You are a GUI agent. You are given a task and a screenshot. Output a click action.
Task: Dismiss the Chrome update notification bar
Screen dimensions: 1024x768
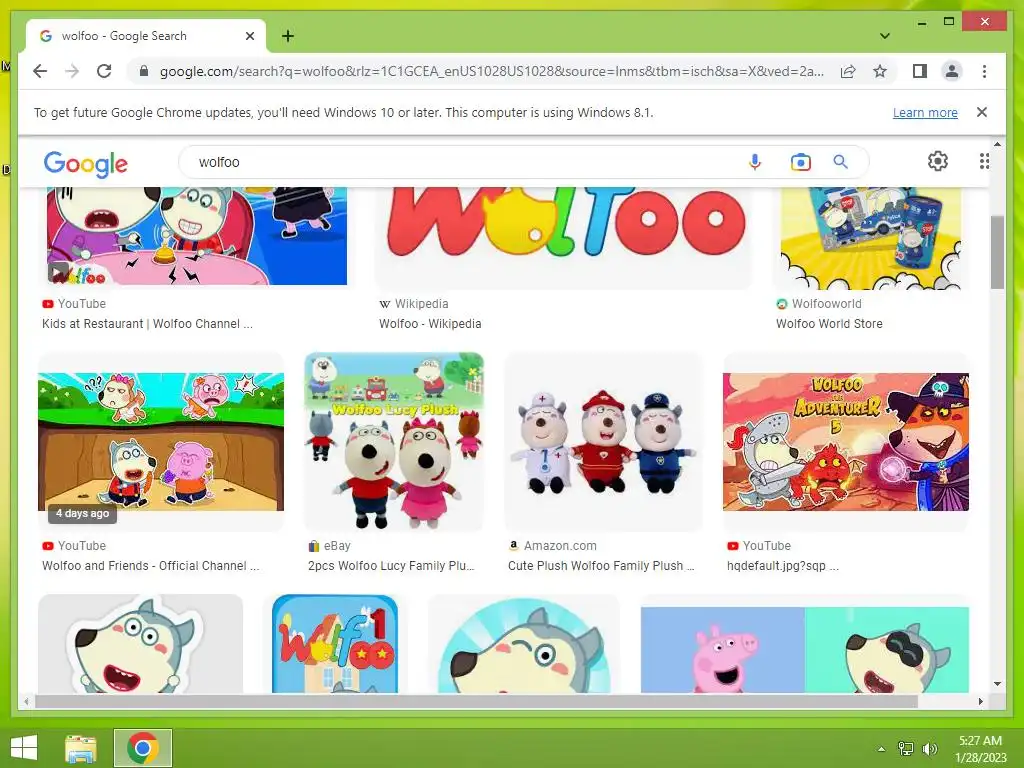[981, 112]
